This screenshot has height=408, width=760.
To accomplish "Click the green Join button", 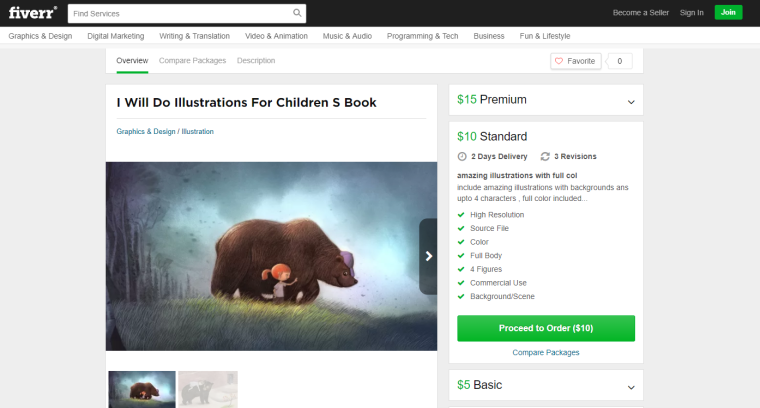I will tap(729, 13).
